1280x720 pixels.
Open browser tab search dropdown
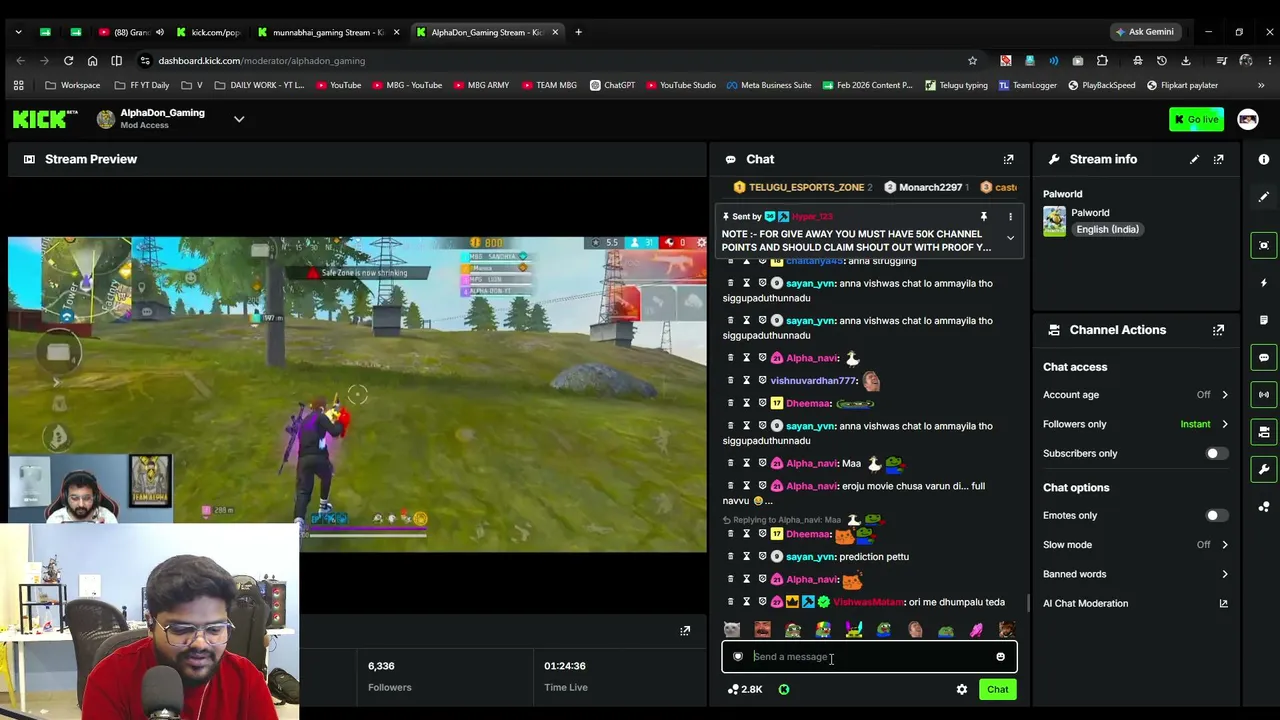point(18,32)
